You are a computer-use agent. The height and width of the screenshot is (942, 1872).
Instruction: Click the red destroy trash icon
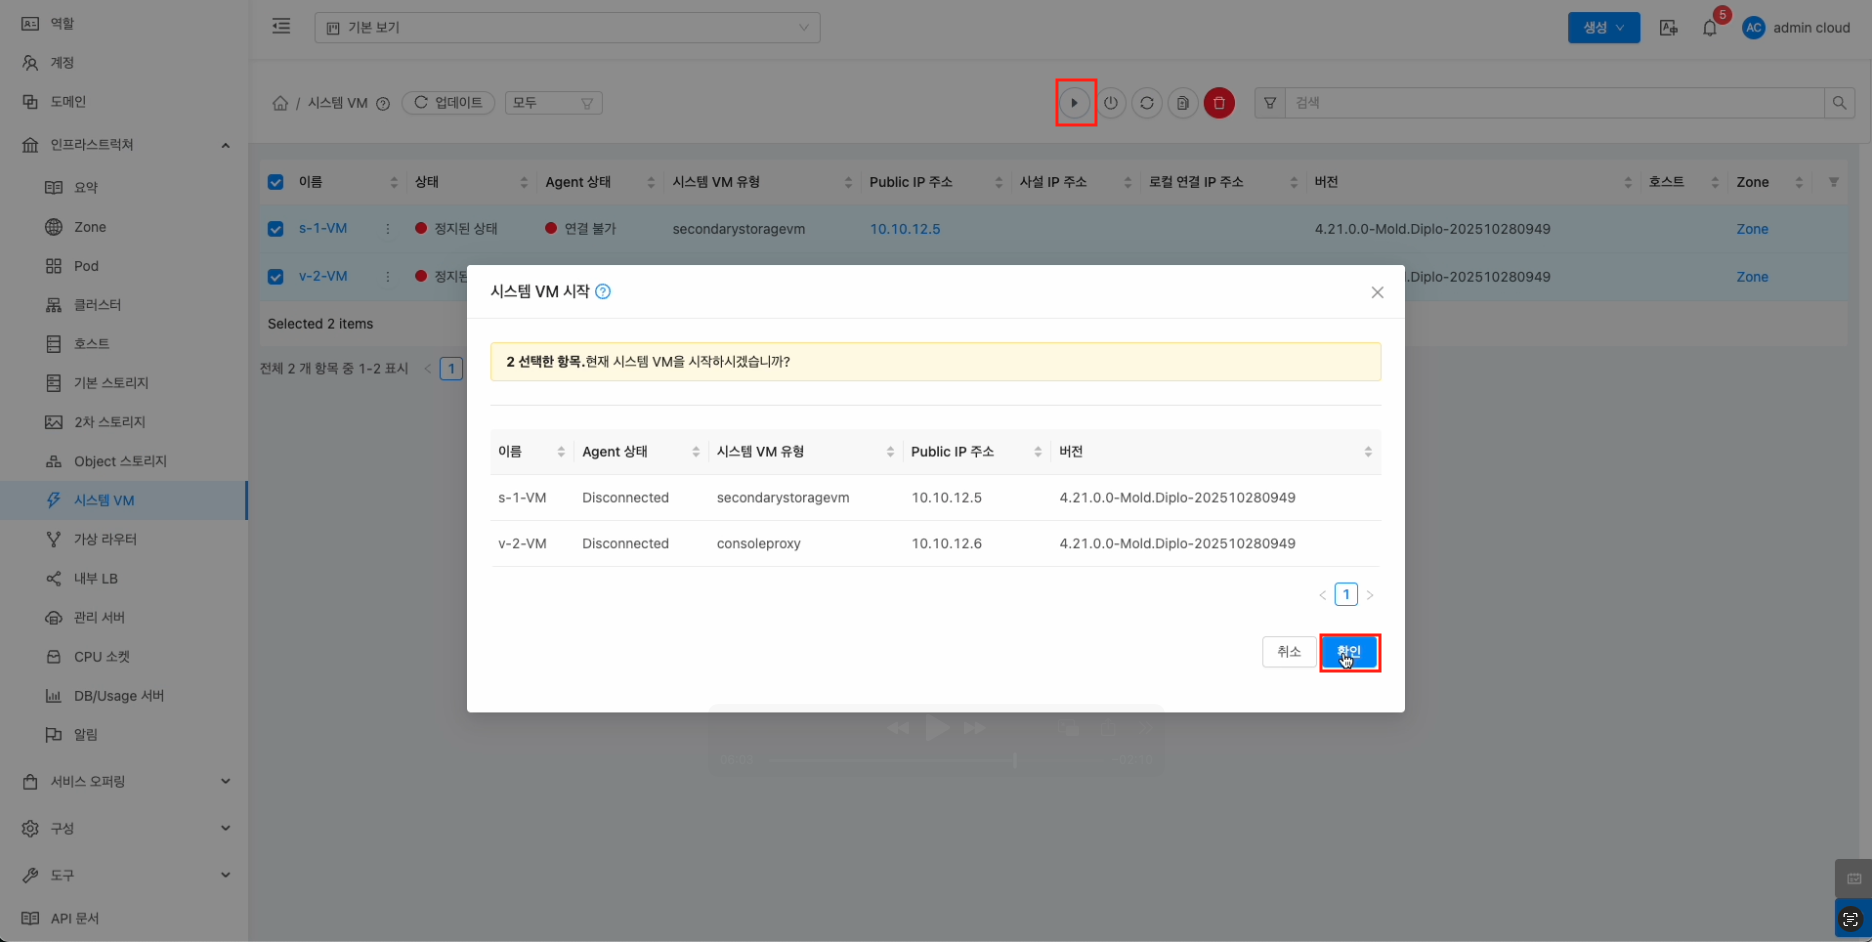(x=1219, y=103)
